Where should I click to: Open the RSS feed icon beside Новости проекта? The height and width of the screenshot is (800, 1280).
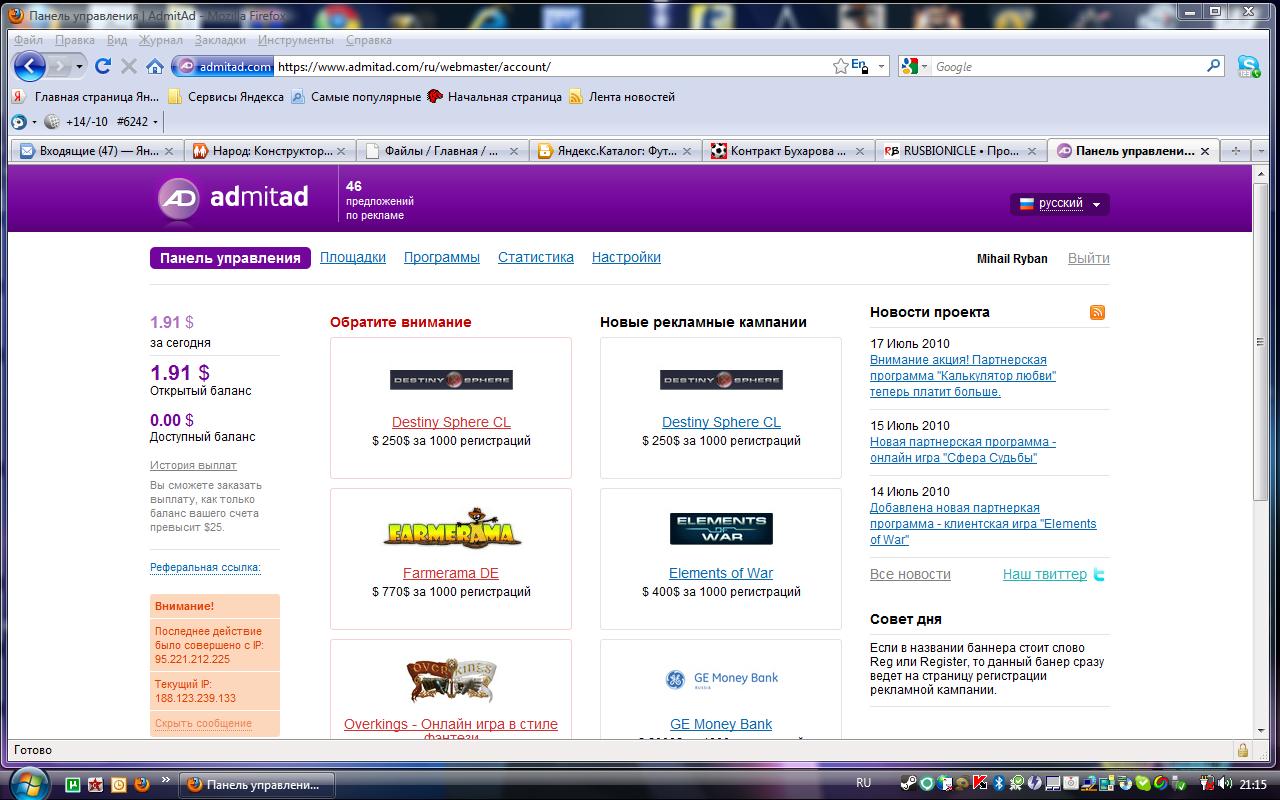coord(1098,312)
